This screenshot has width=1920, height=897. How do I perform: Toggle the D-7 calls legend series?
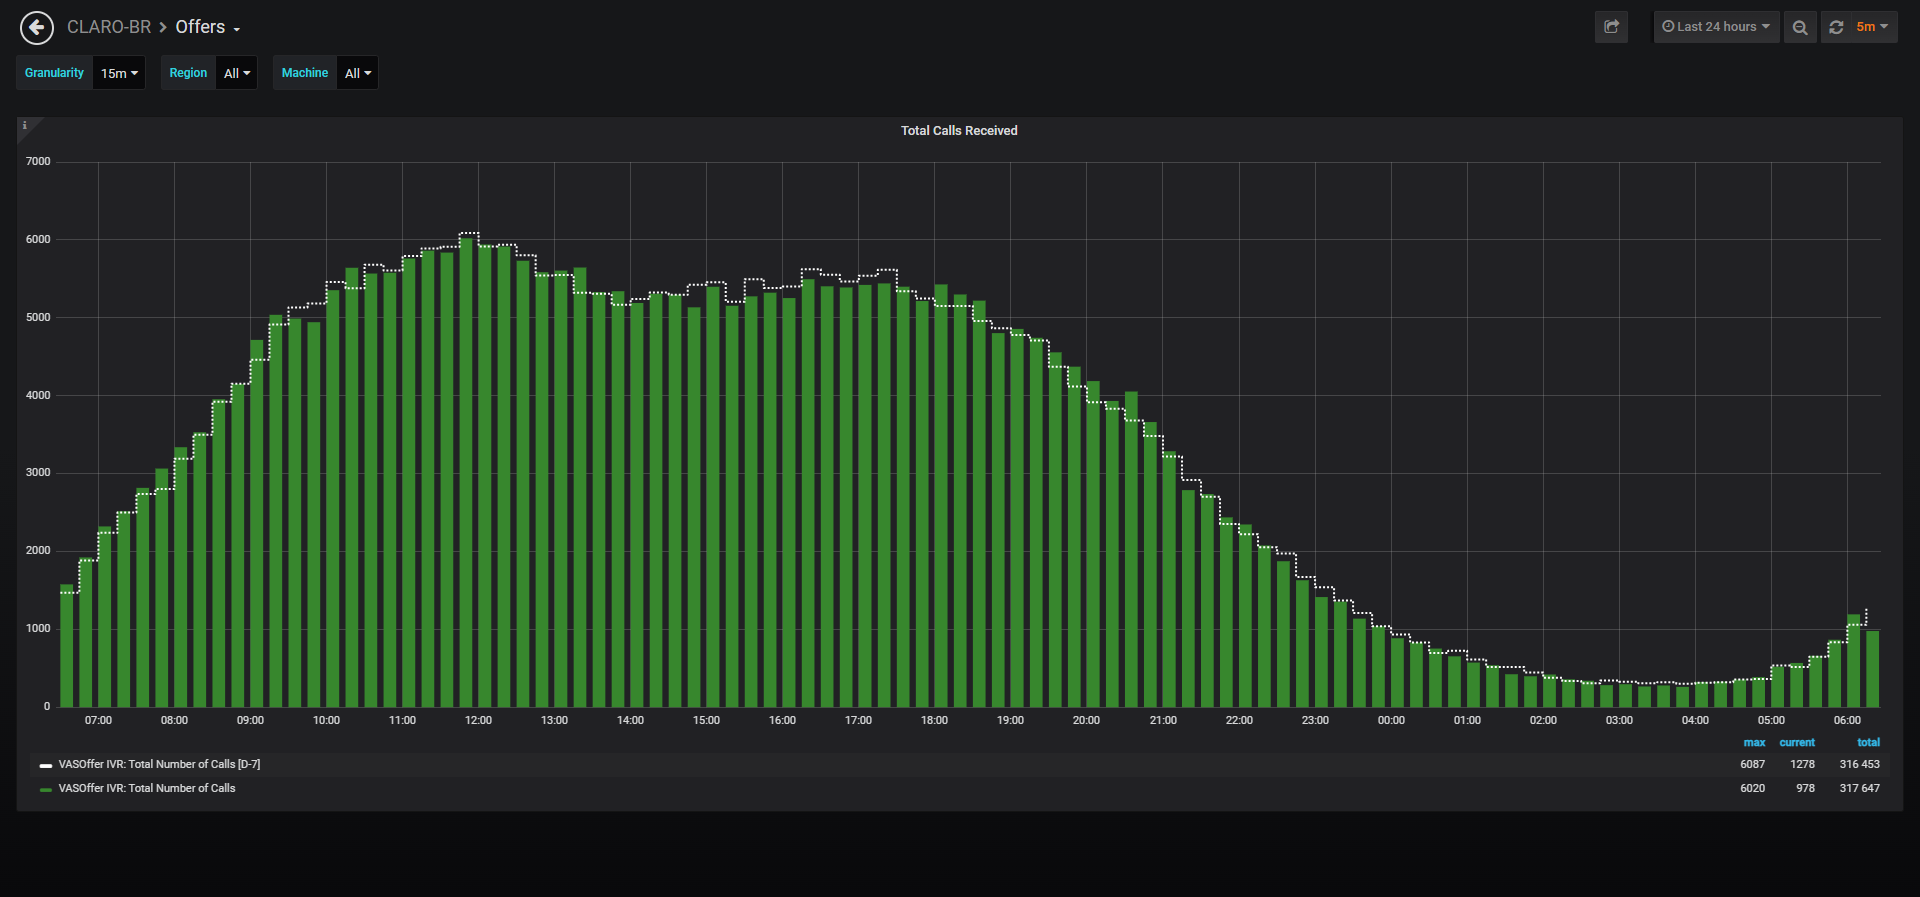tap(159, 764)
